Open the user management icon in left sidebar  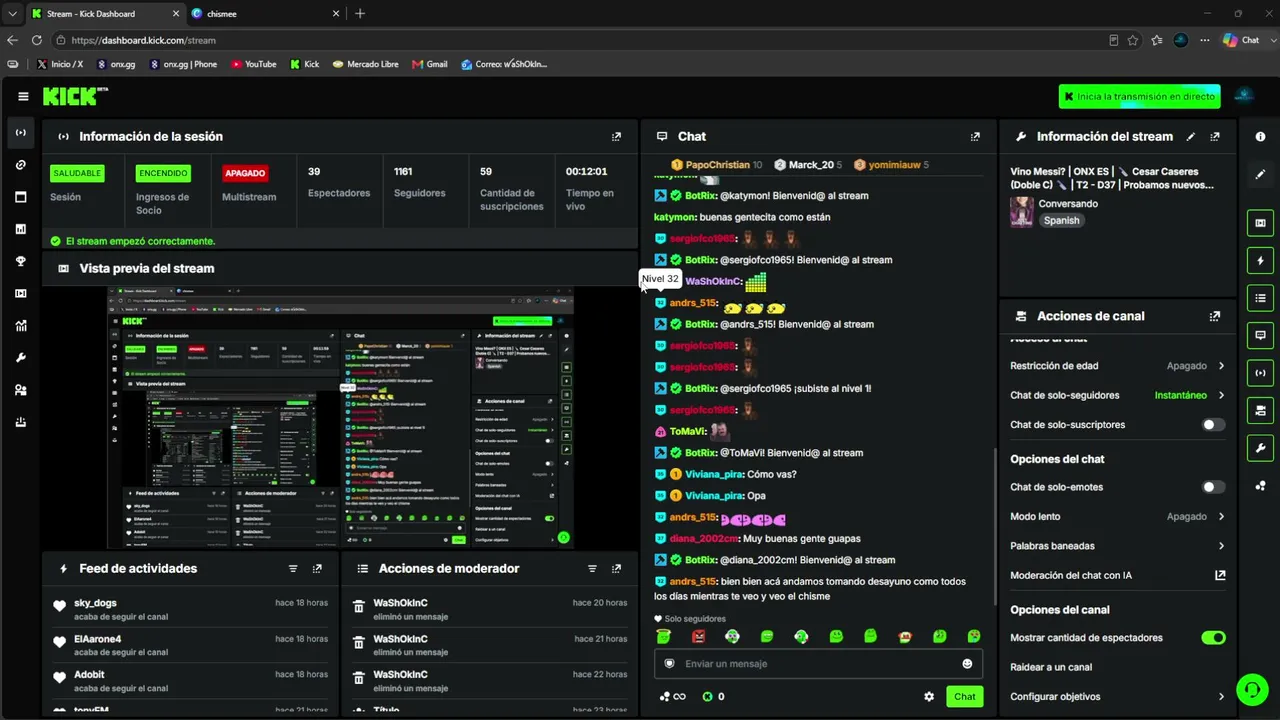[21, 390]
